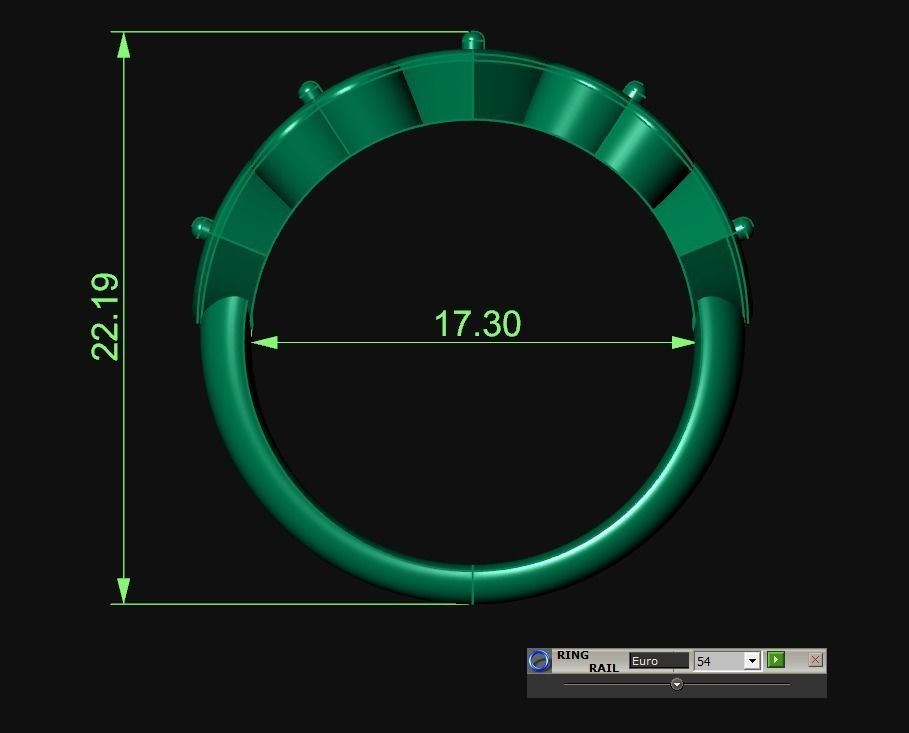Click the Euro size standard field
The width and height of the screenshot is (909, 733).
659,661
